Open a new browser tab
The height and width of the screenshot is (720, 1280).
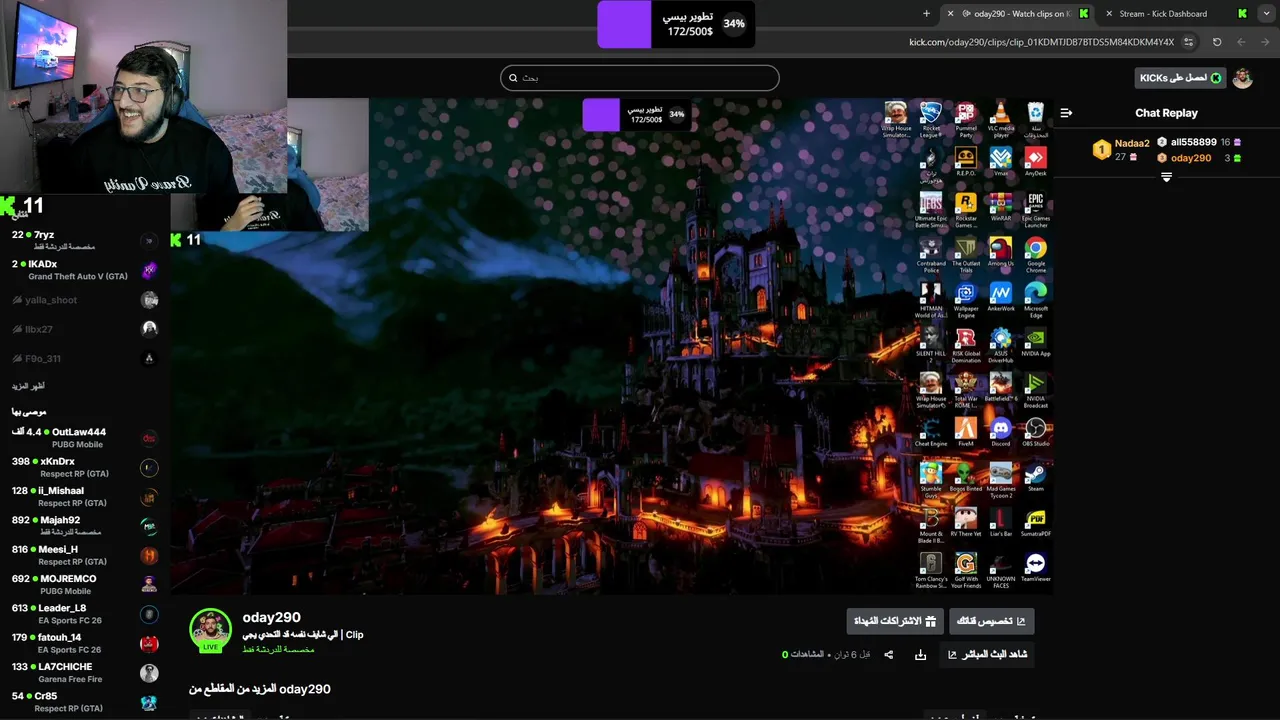926,13
